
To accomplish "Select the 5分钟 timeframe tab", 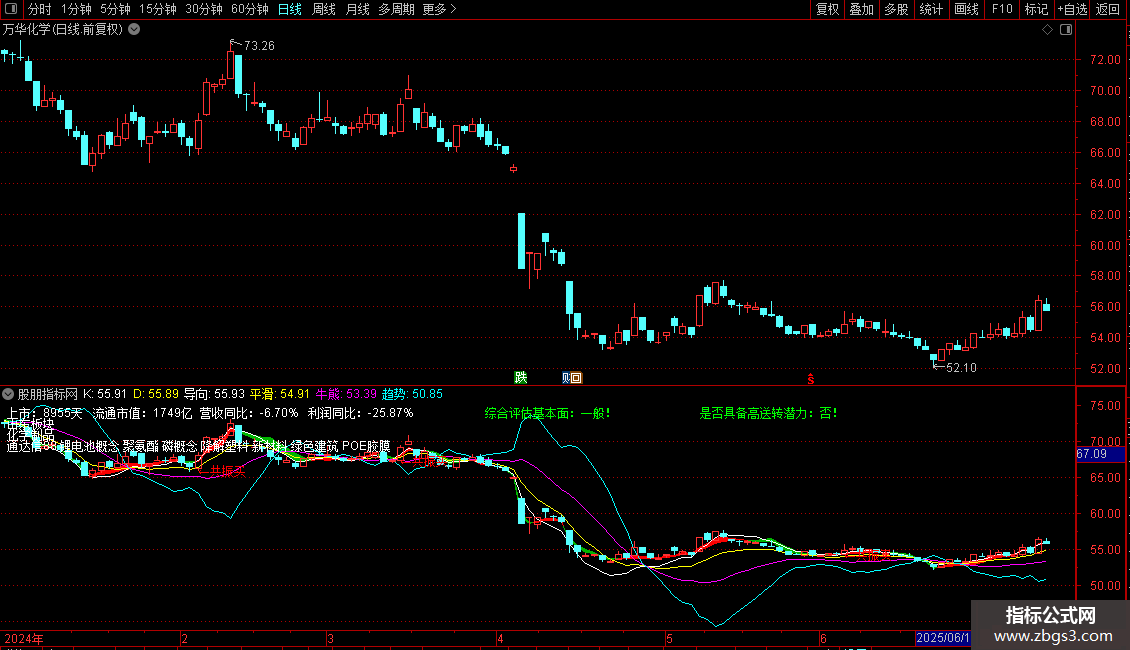I will tap(115, 10).
